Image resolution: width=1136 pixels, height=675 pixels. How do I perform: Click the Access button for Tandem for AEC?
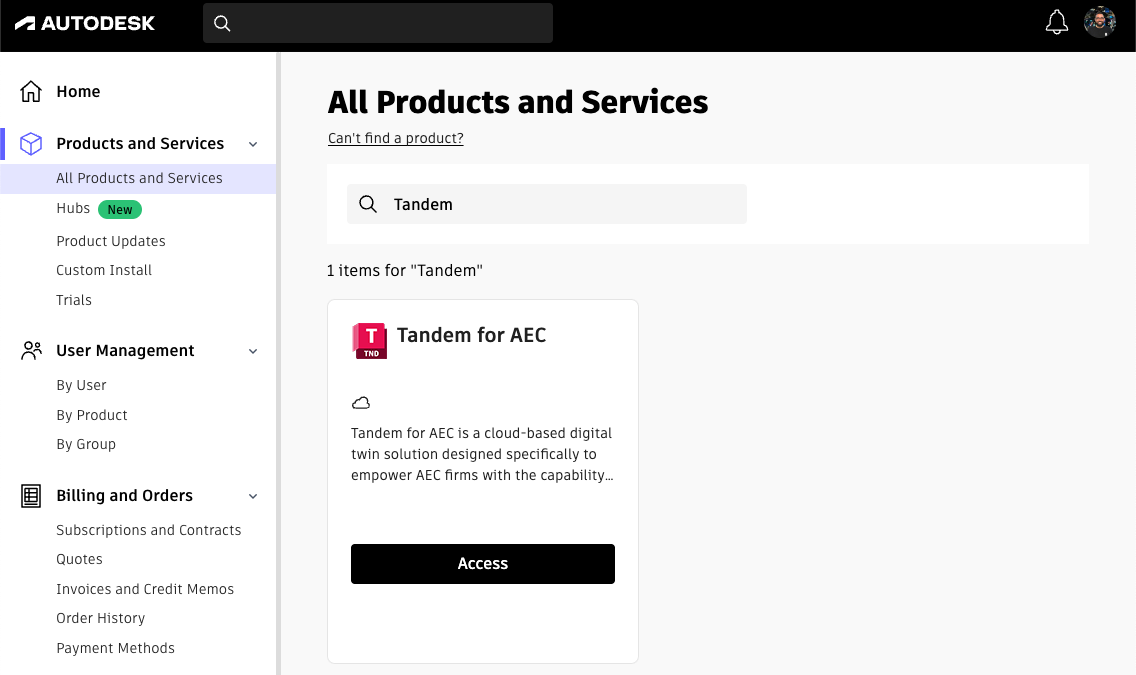point(482,563)
